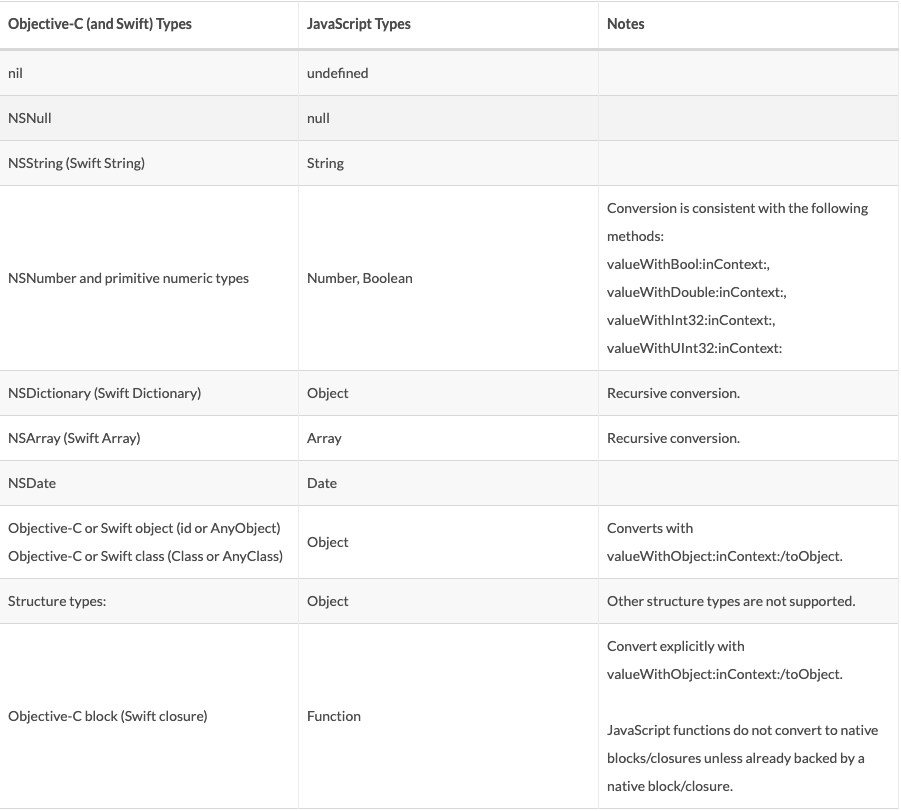Screen dimensions: 901x811
Task: Click 'NSDictionary (Swift Dictionary)' cell
Action: coord(104,393)
